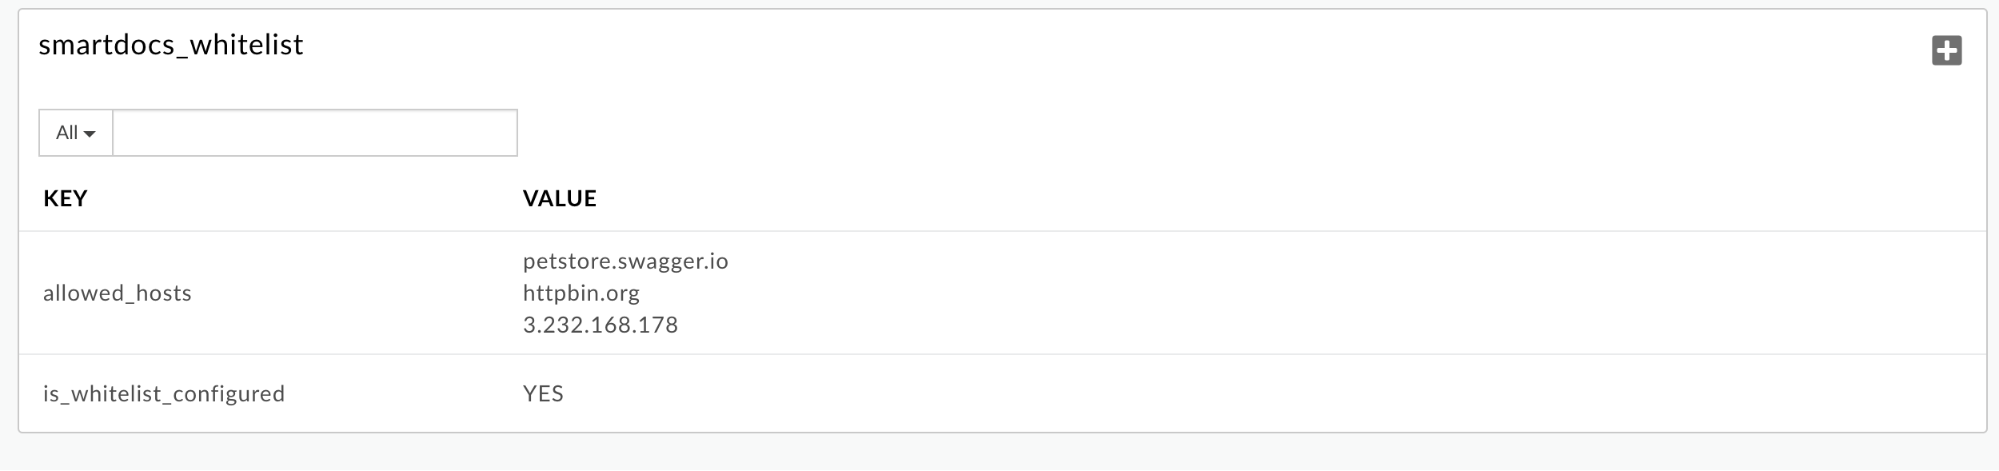Click the caret arrow beside All
1999x471 pixels.
[90, 134]
